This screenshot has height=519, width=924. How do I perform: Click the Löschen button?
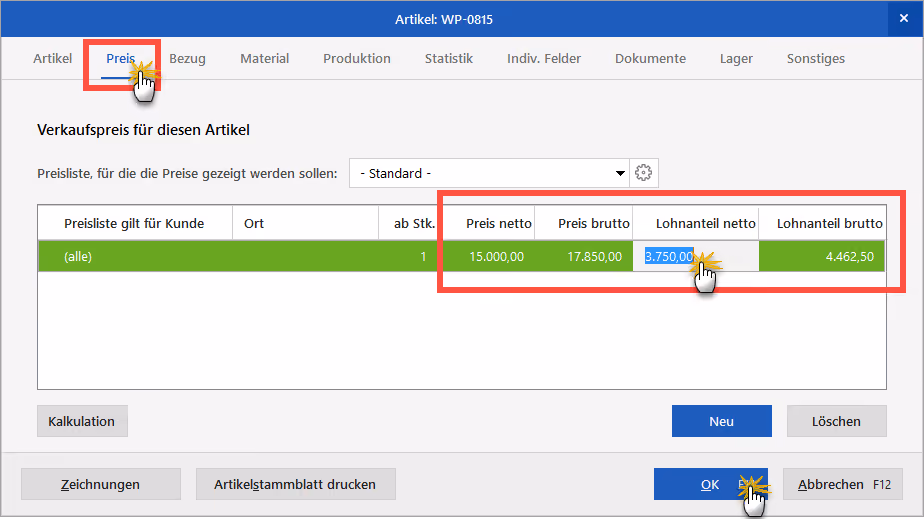(836, 421)
